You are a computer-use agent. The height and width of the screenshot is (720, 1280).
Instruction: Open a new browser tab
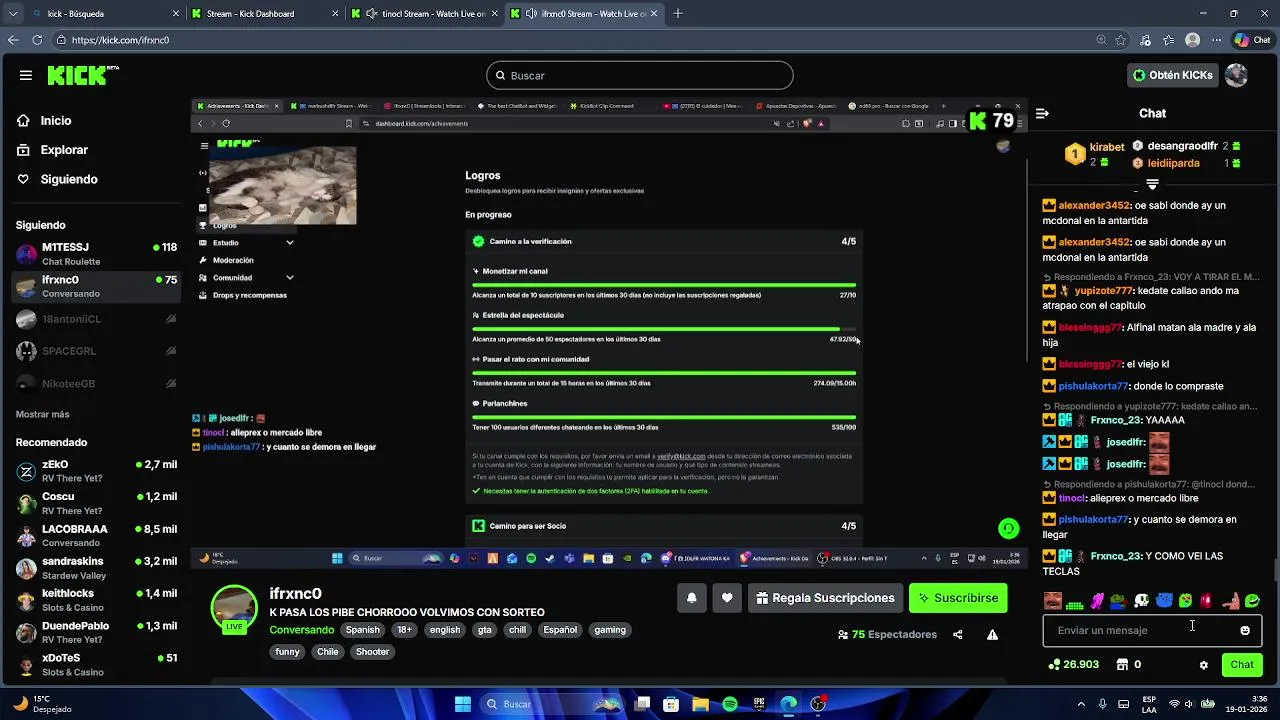click(x=678, y=14)
